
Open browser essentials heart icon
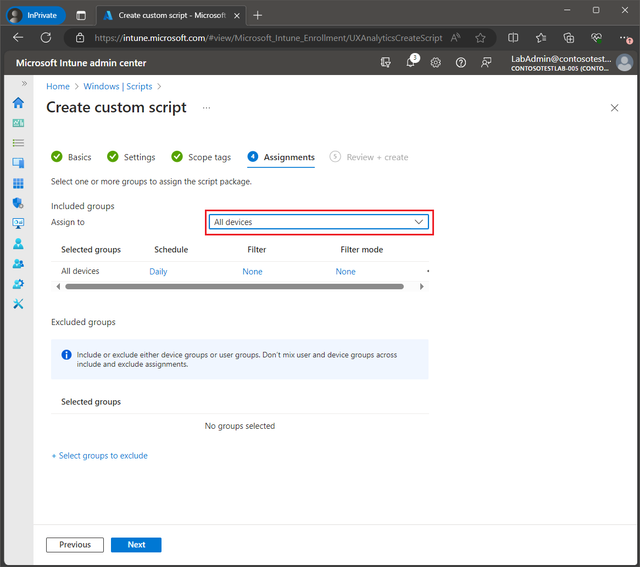[596, 38]
